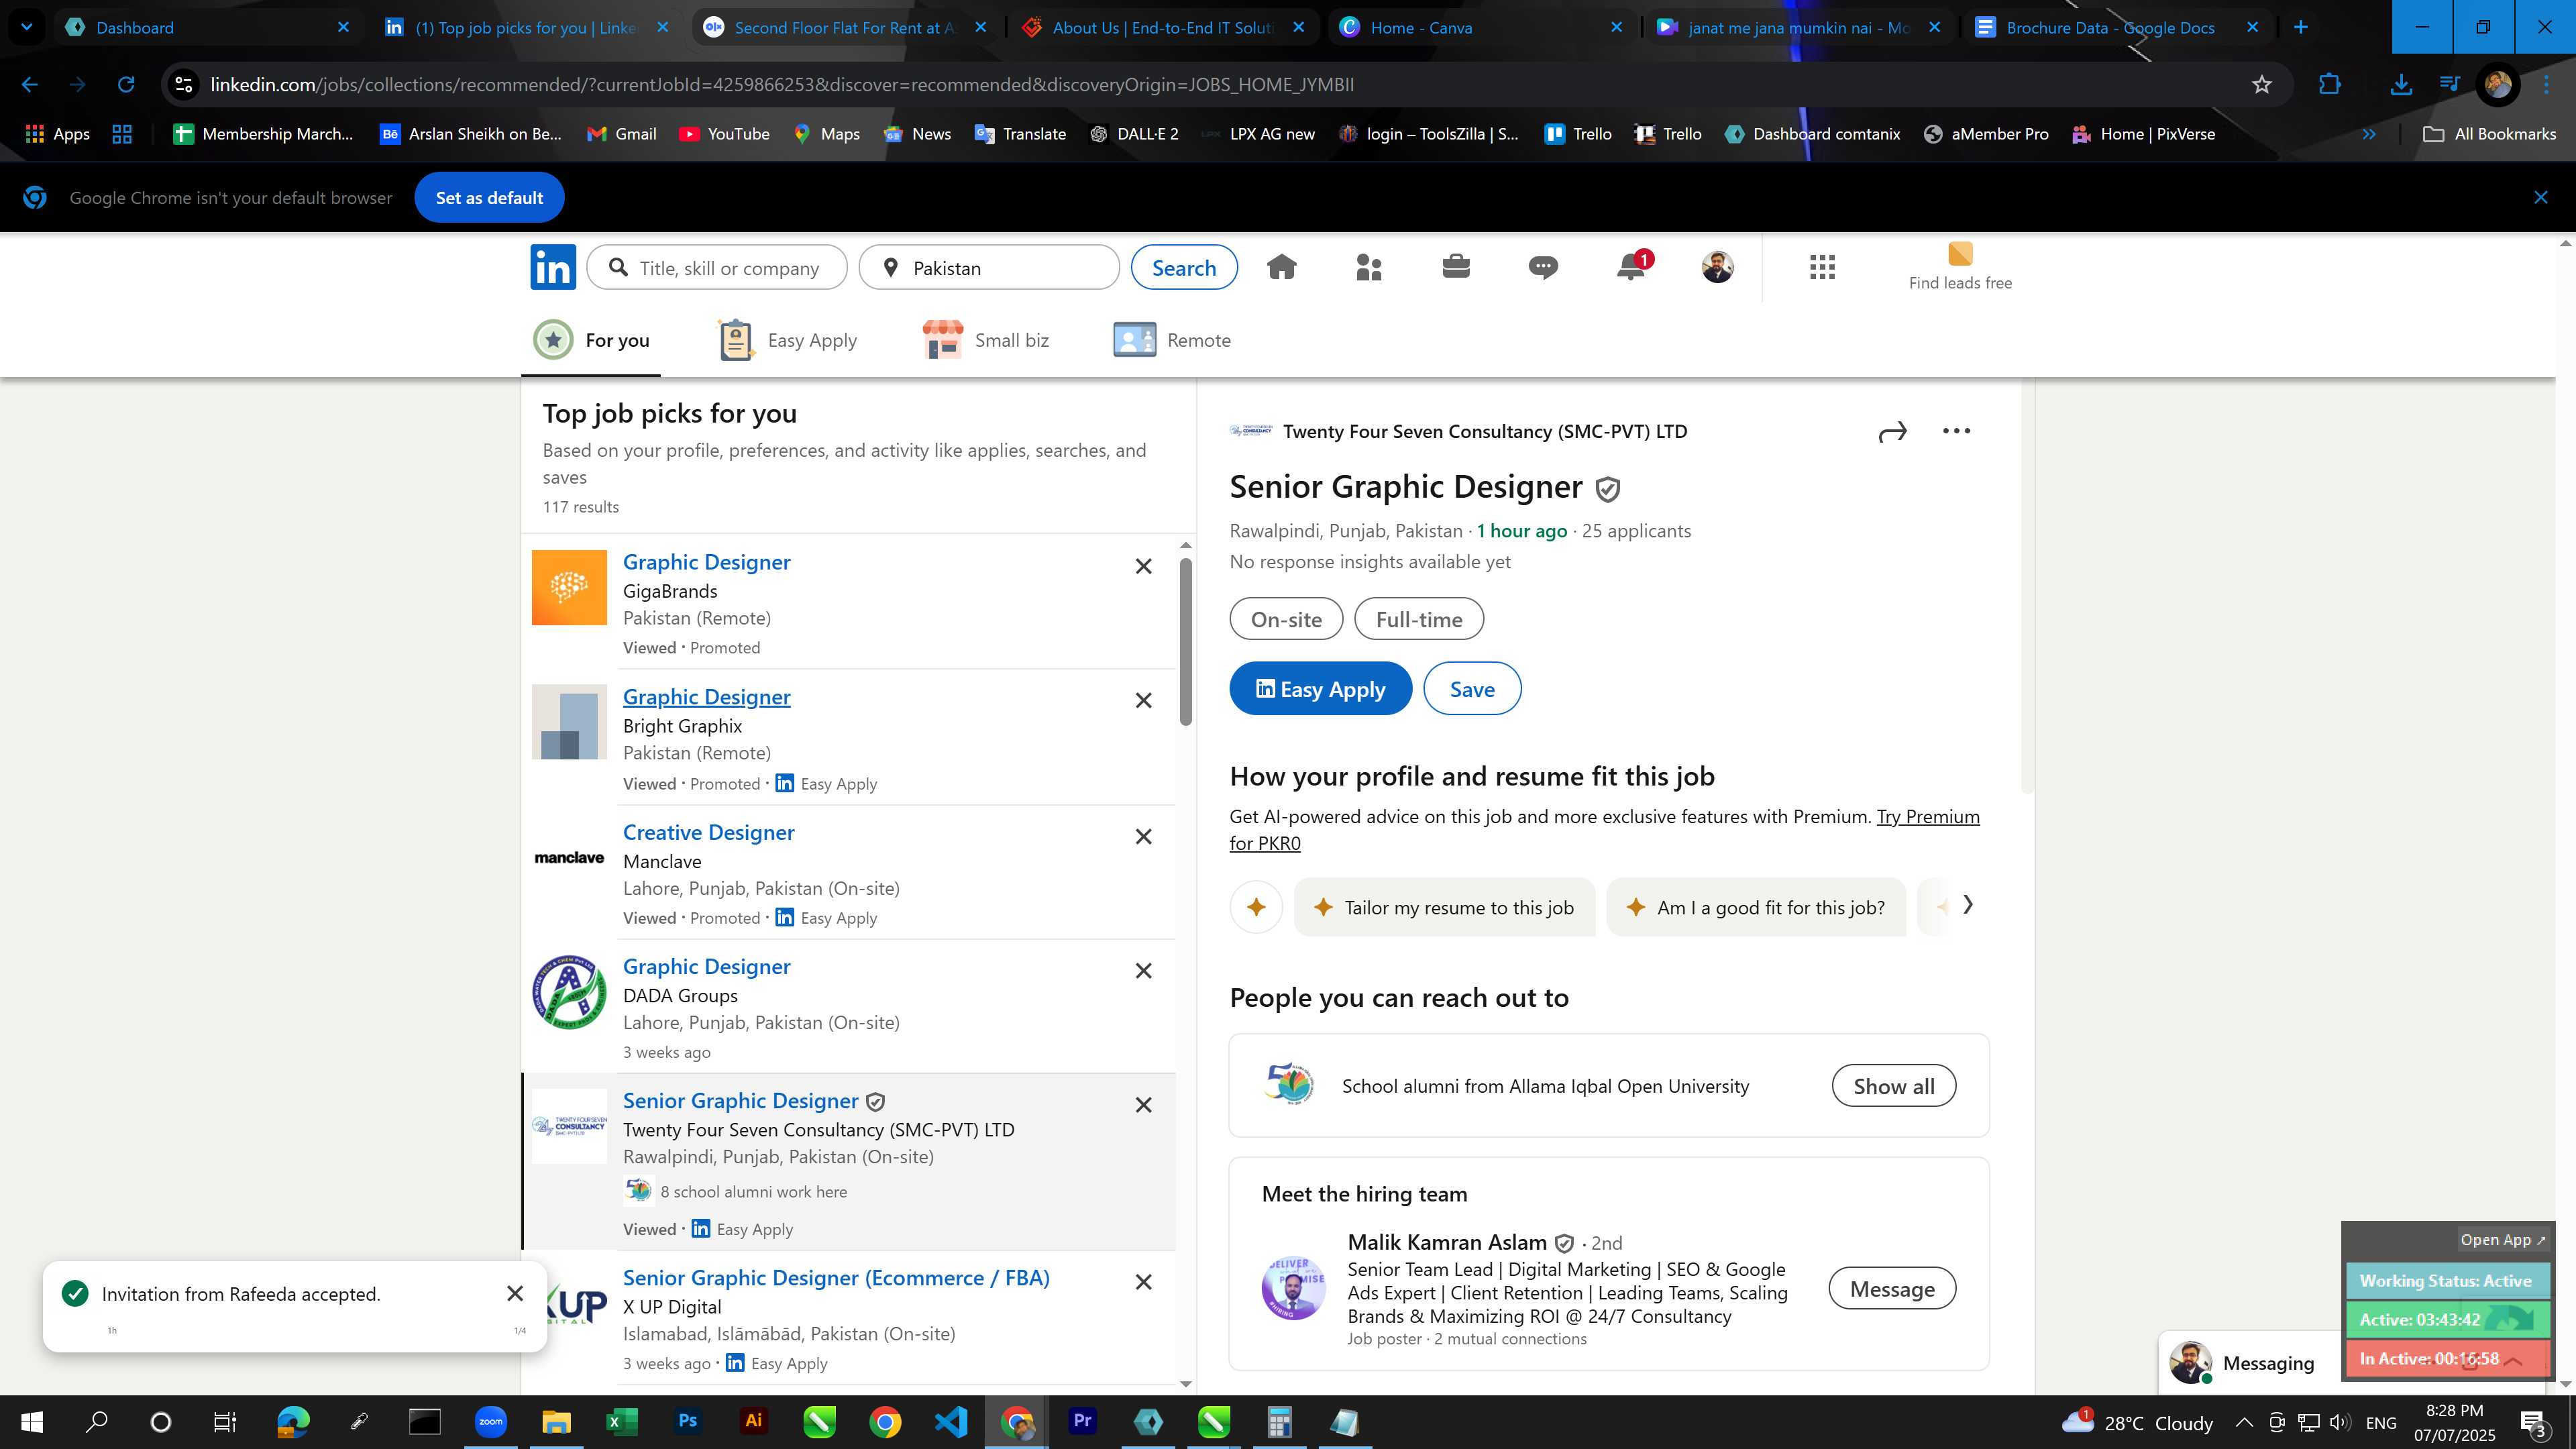
Task: Click the GigaBrands orange logo thumbnail
Action: click(x=569, y=588)
